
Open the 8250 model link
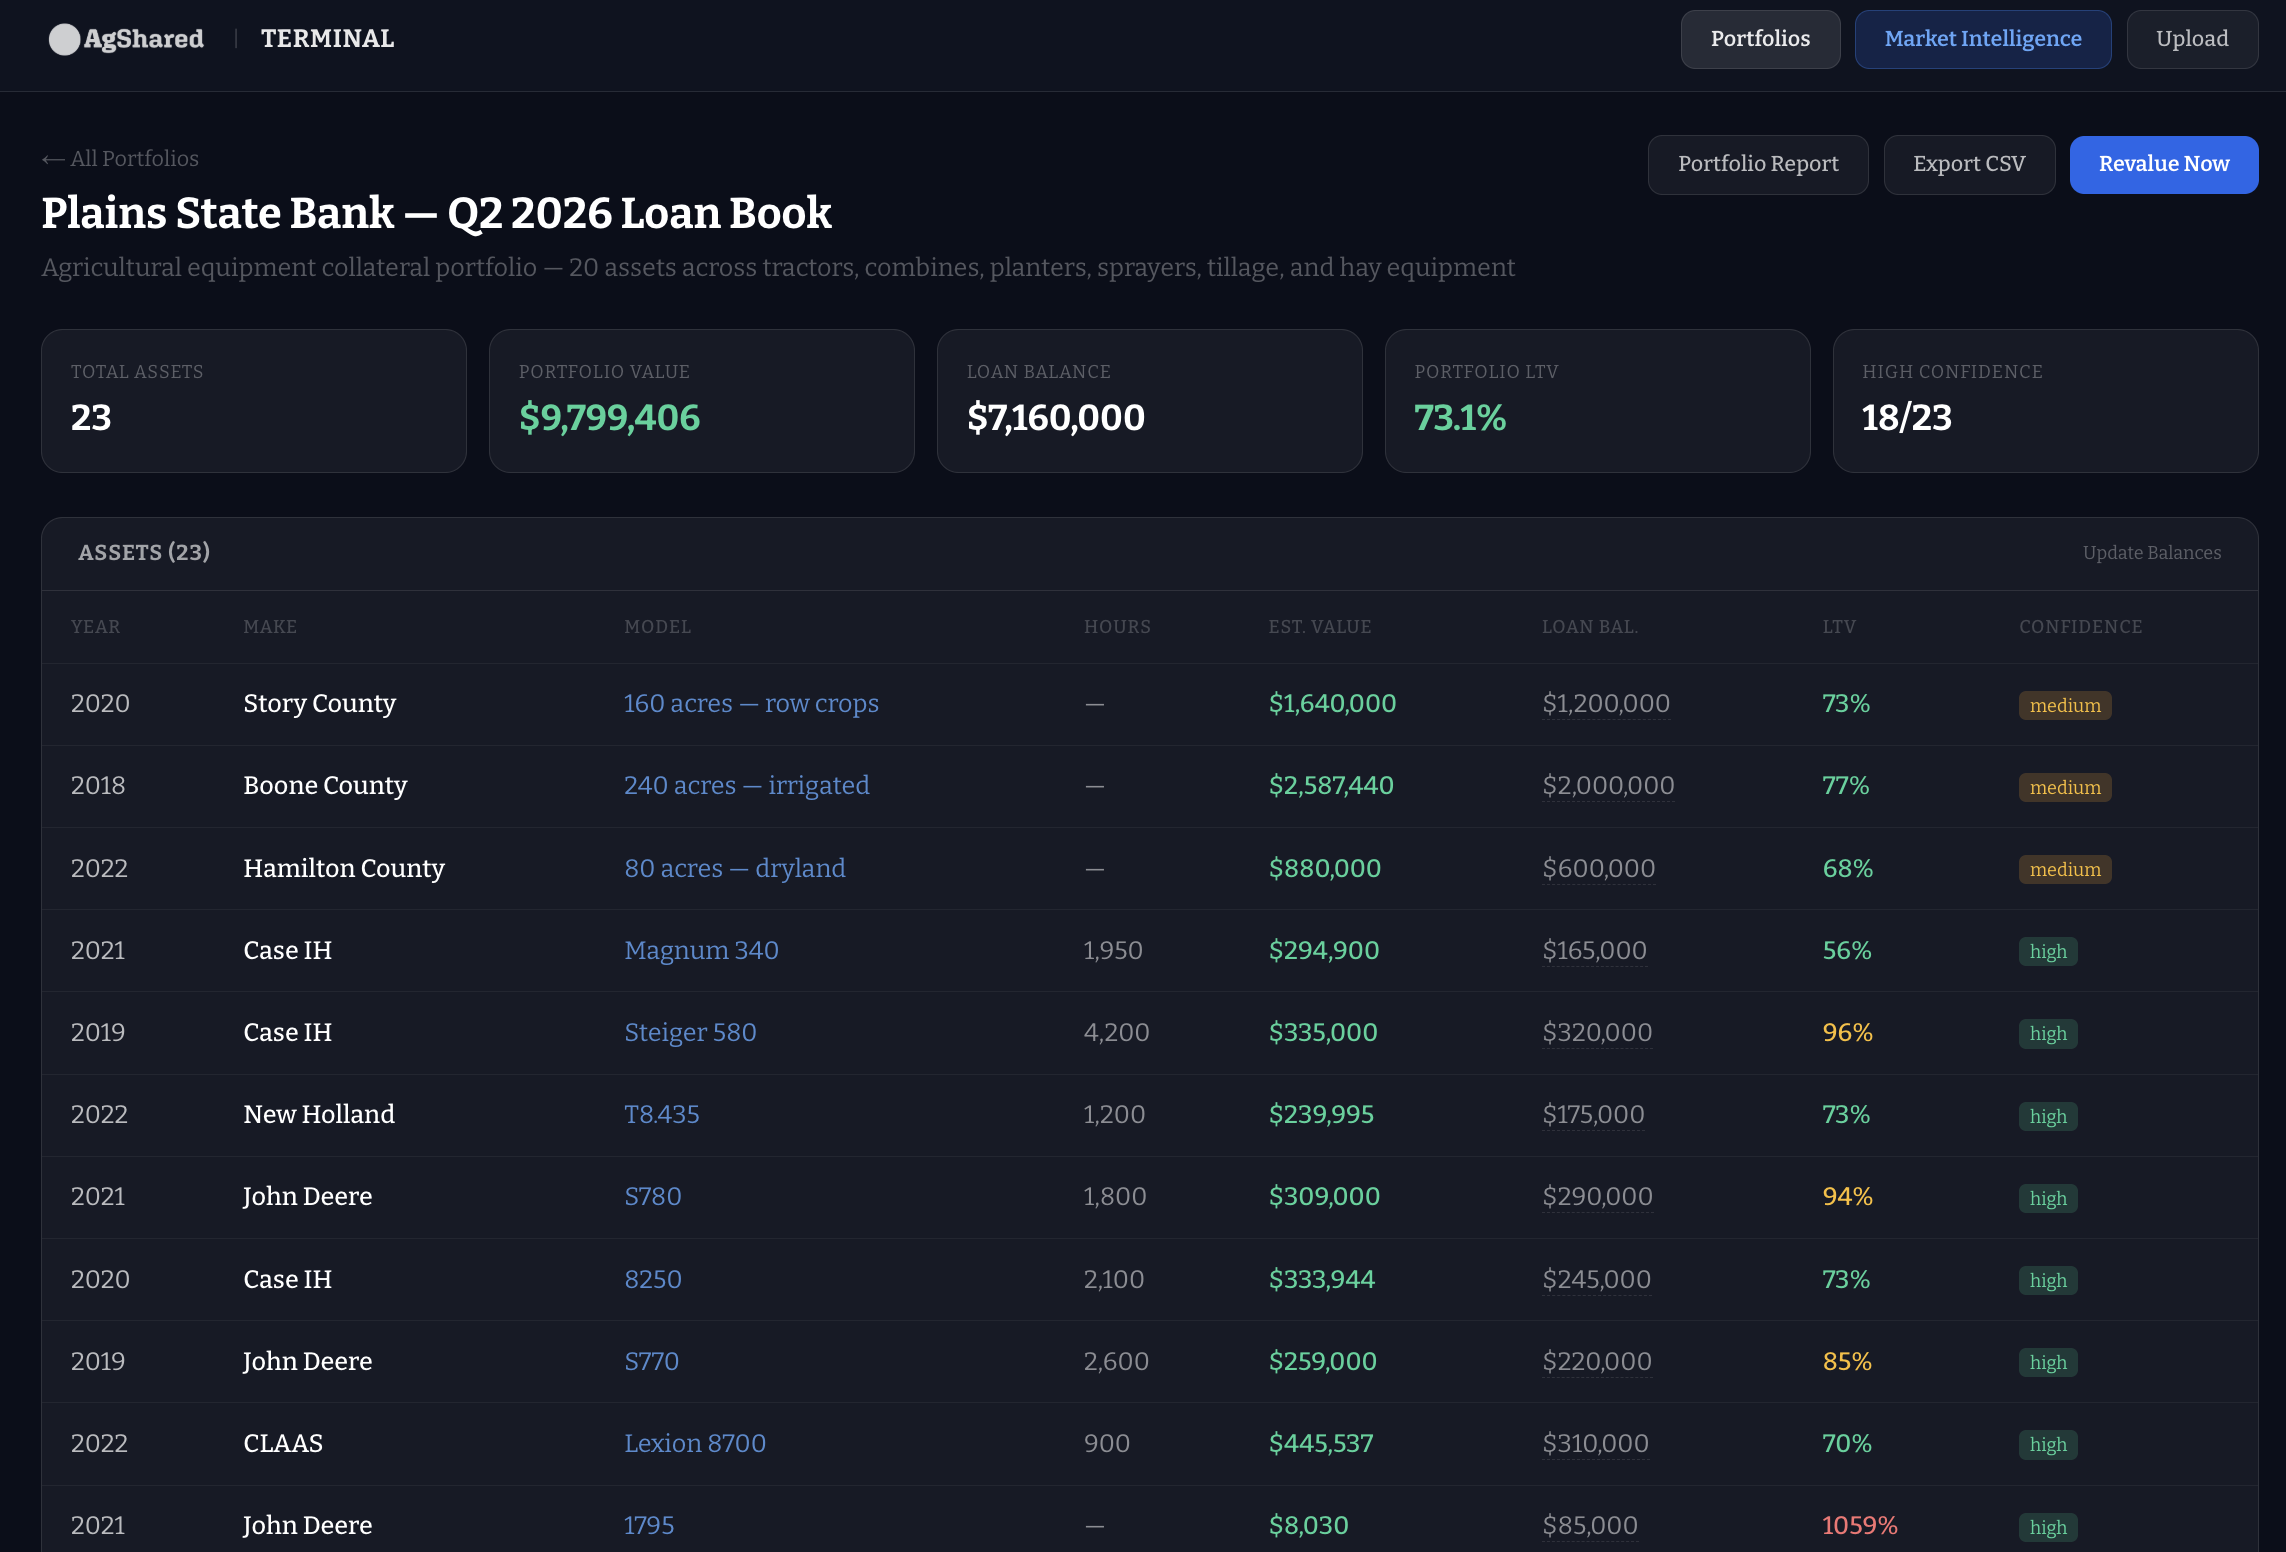point(653,1279)
